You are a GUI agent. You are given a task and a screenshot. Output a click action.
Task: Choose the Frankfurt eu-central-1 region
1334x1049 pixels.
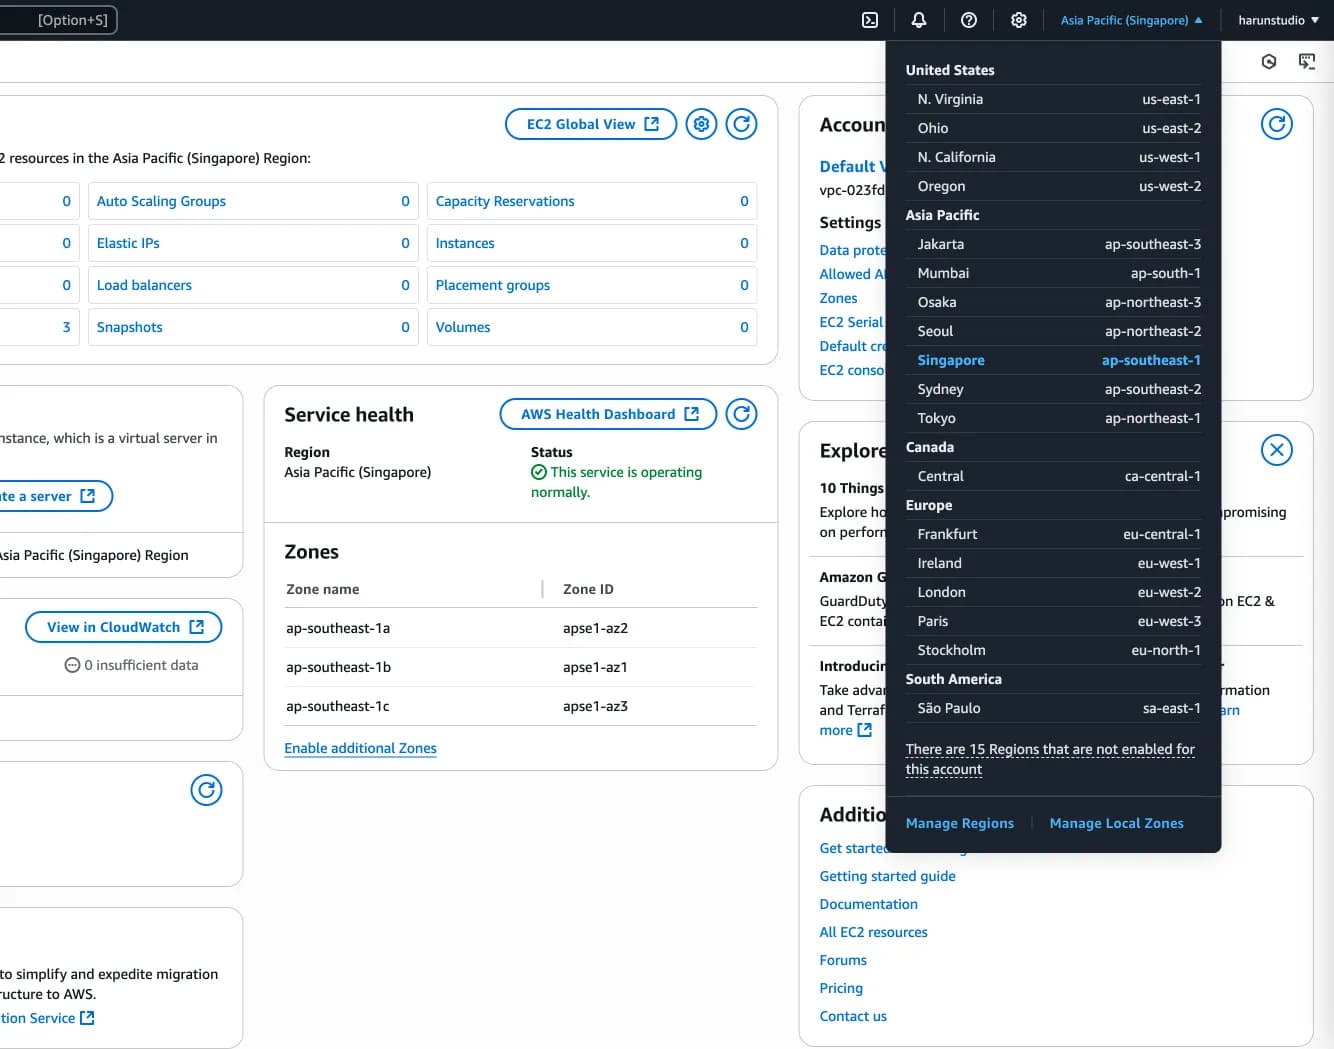[1058, 534]
